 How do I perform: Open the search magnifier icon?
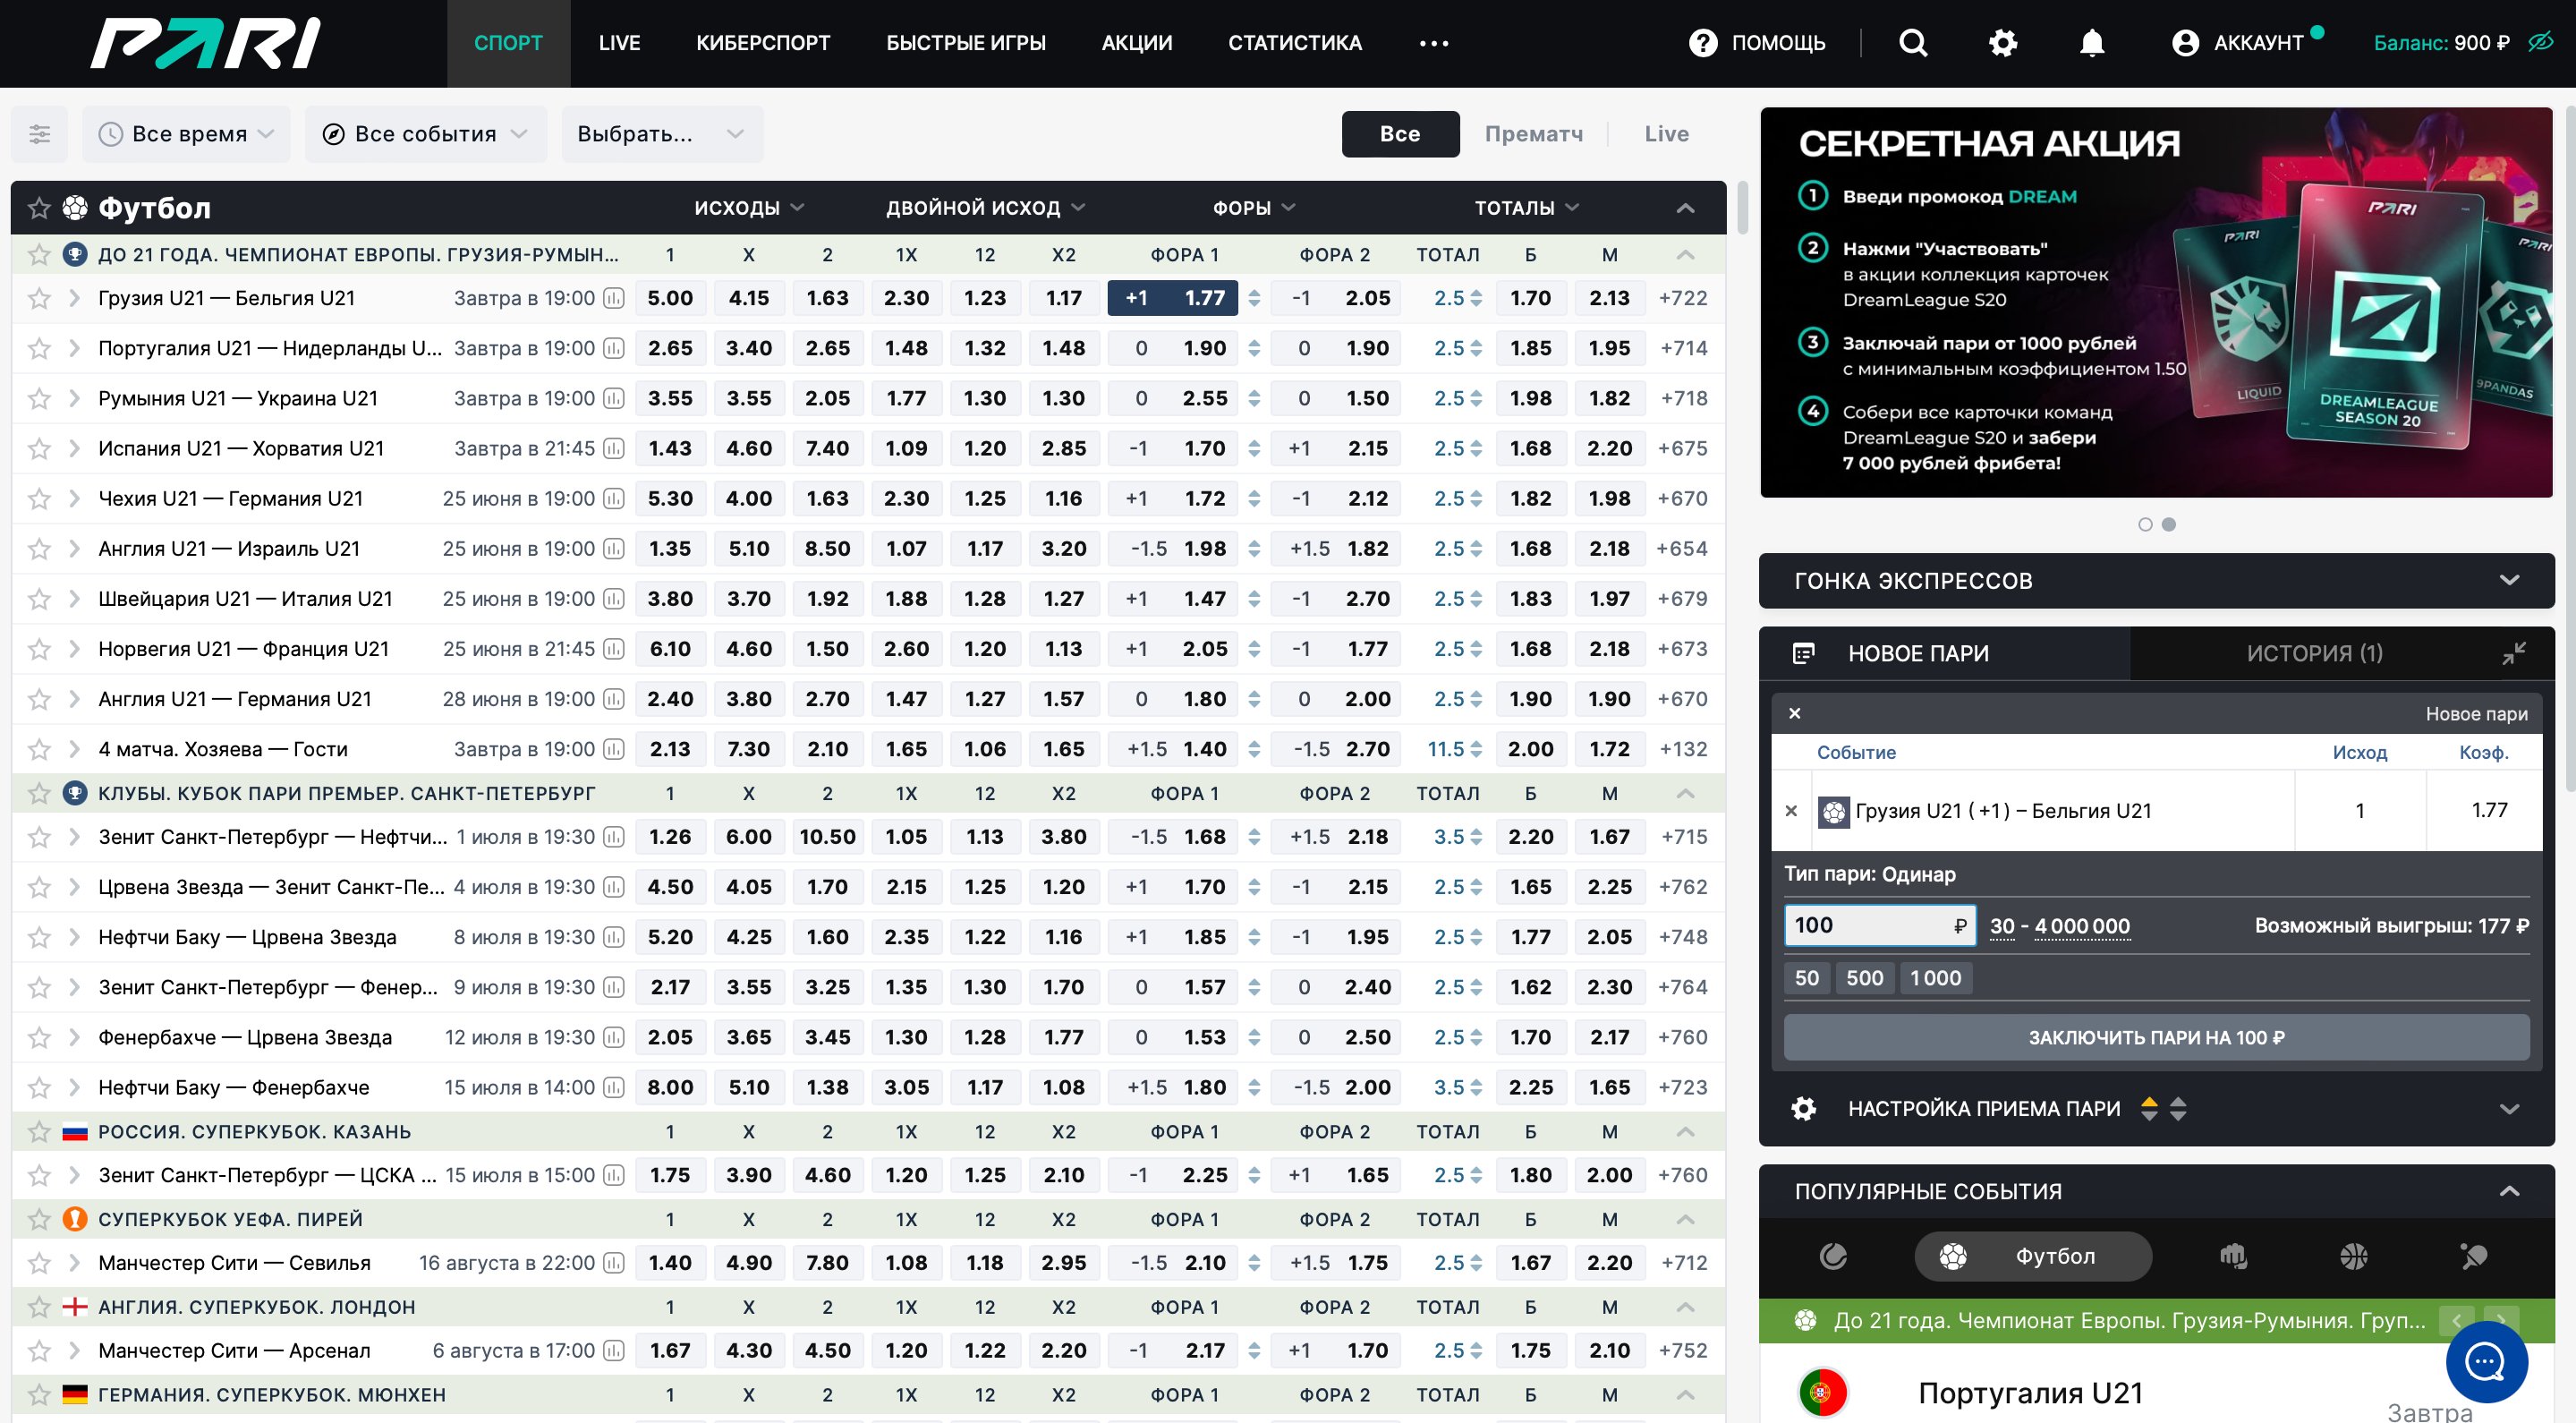click(1912, 43)
